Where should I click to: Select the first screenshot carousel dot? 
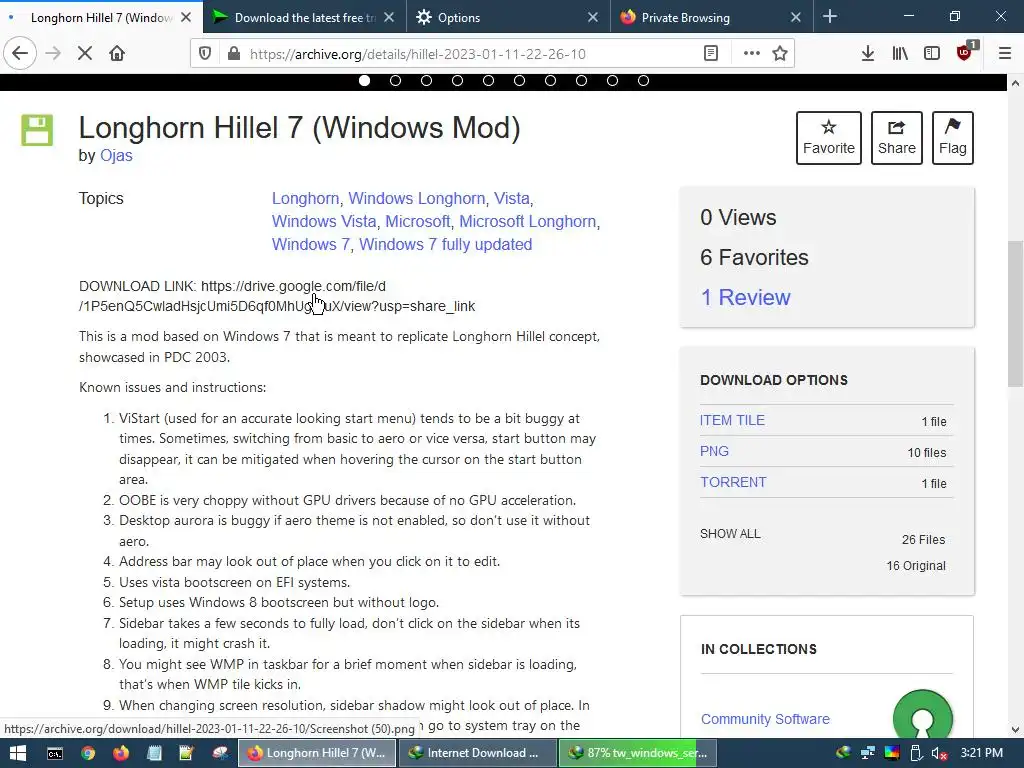[x=364, y=80]
